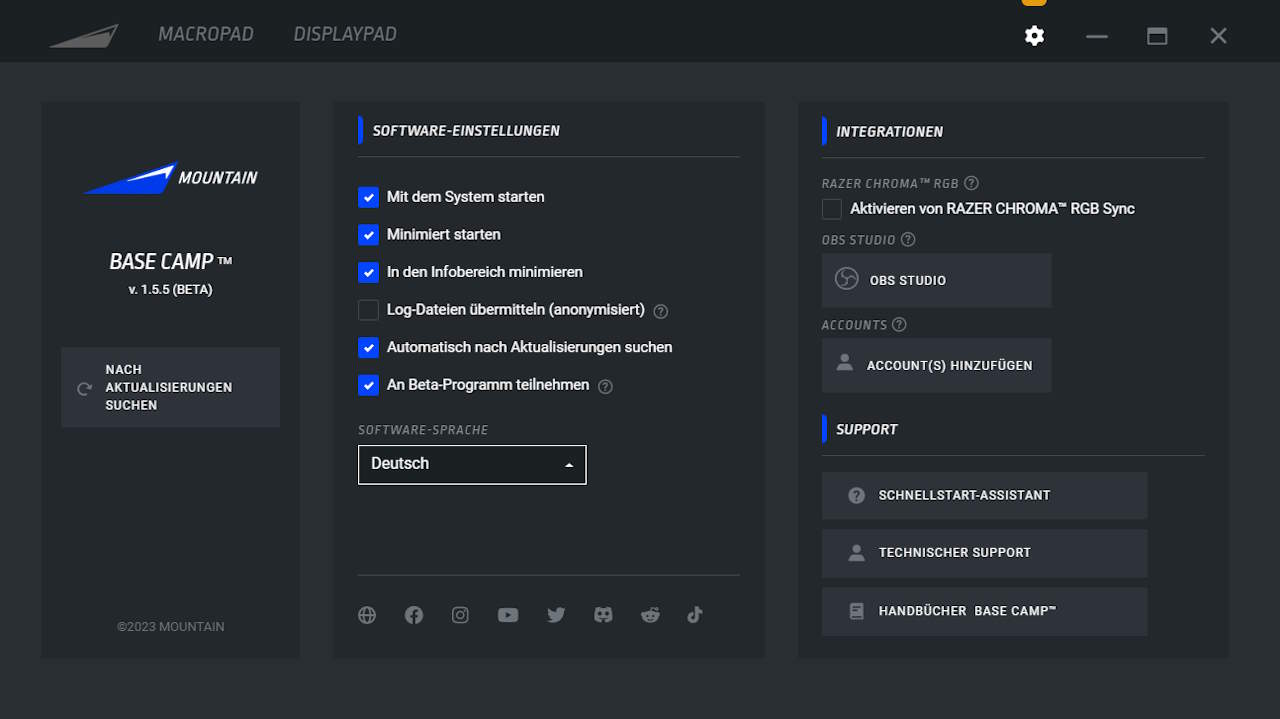Click the BASE CAMP title text
The height and width of the screenshot is (719, 1280).
pyautogui.click(x=170, y=261)
